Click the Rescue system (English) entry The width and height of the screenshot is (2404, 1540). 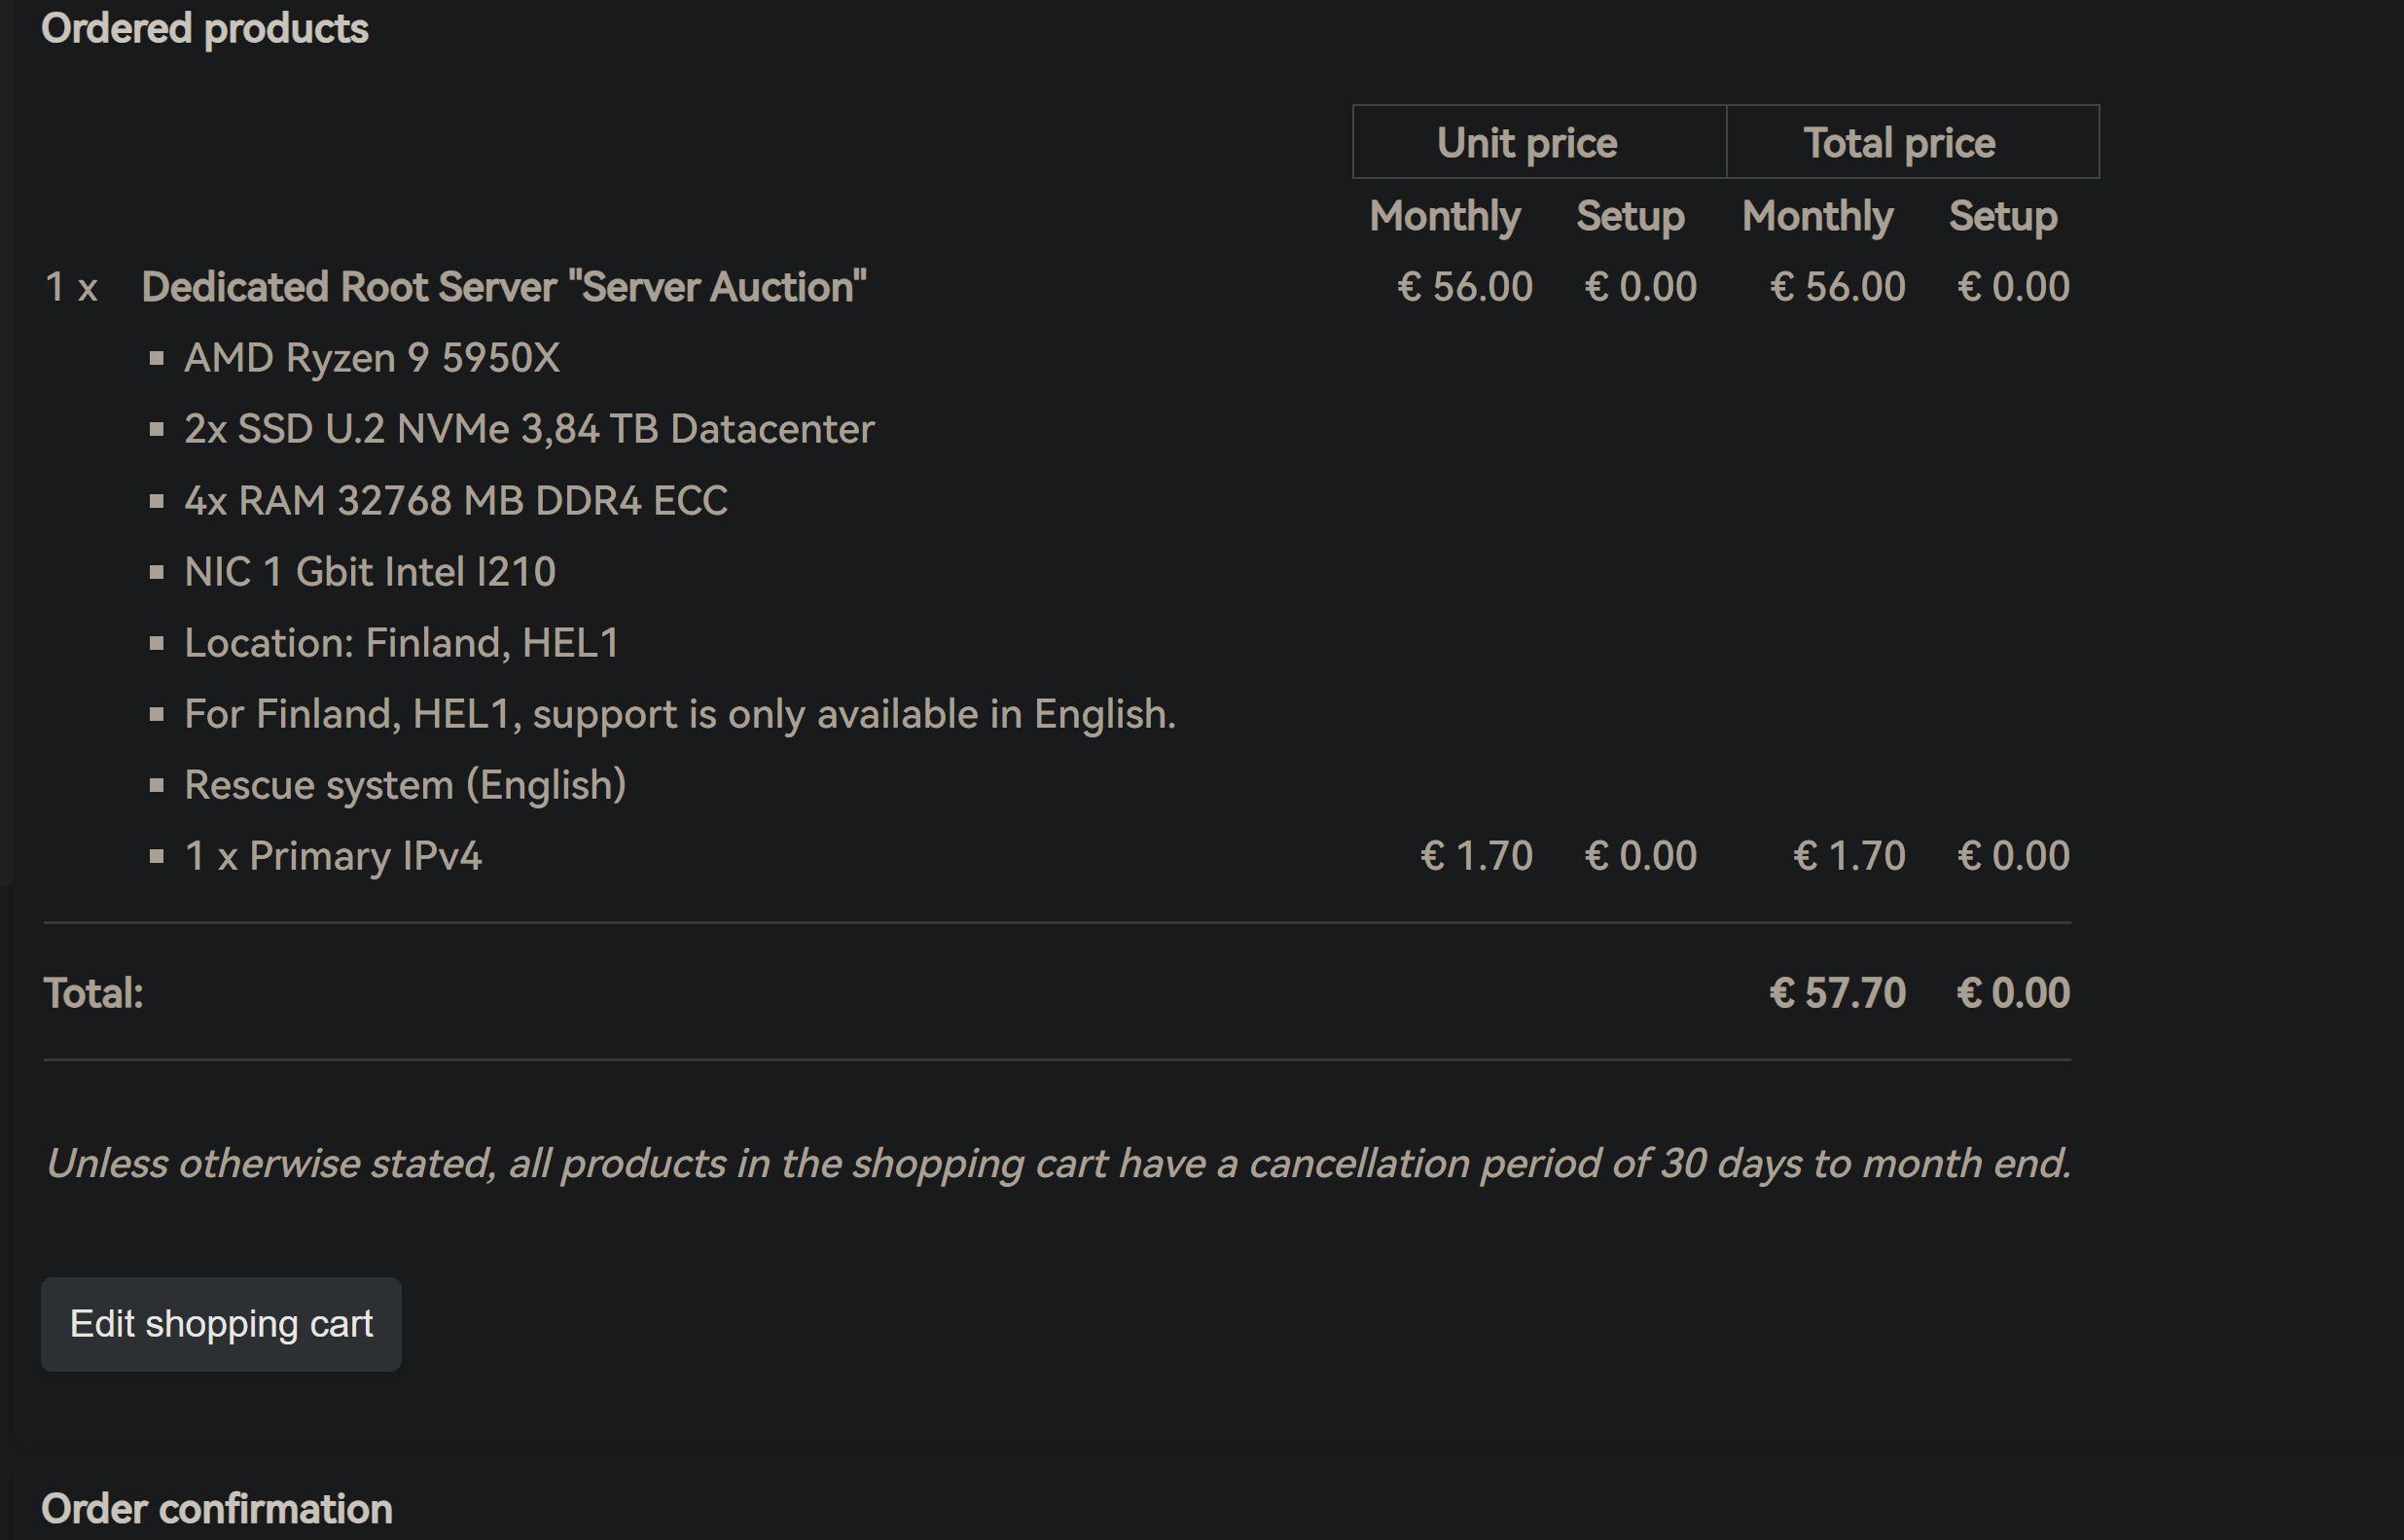click(x=405, y=785)
